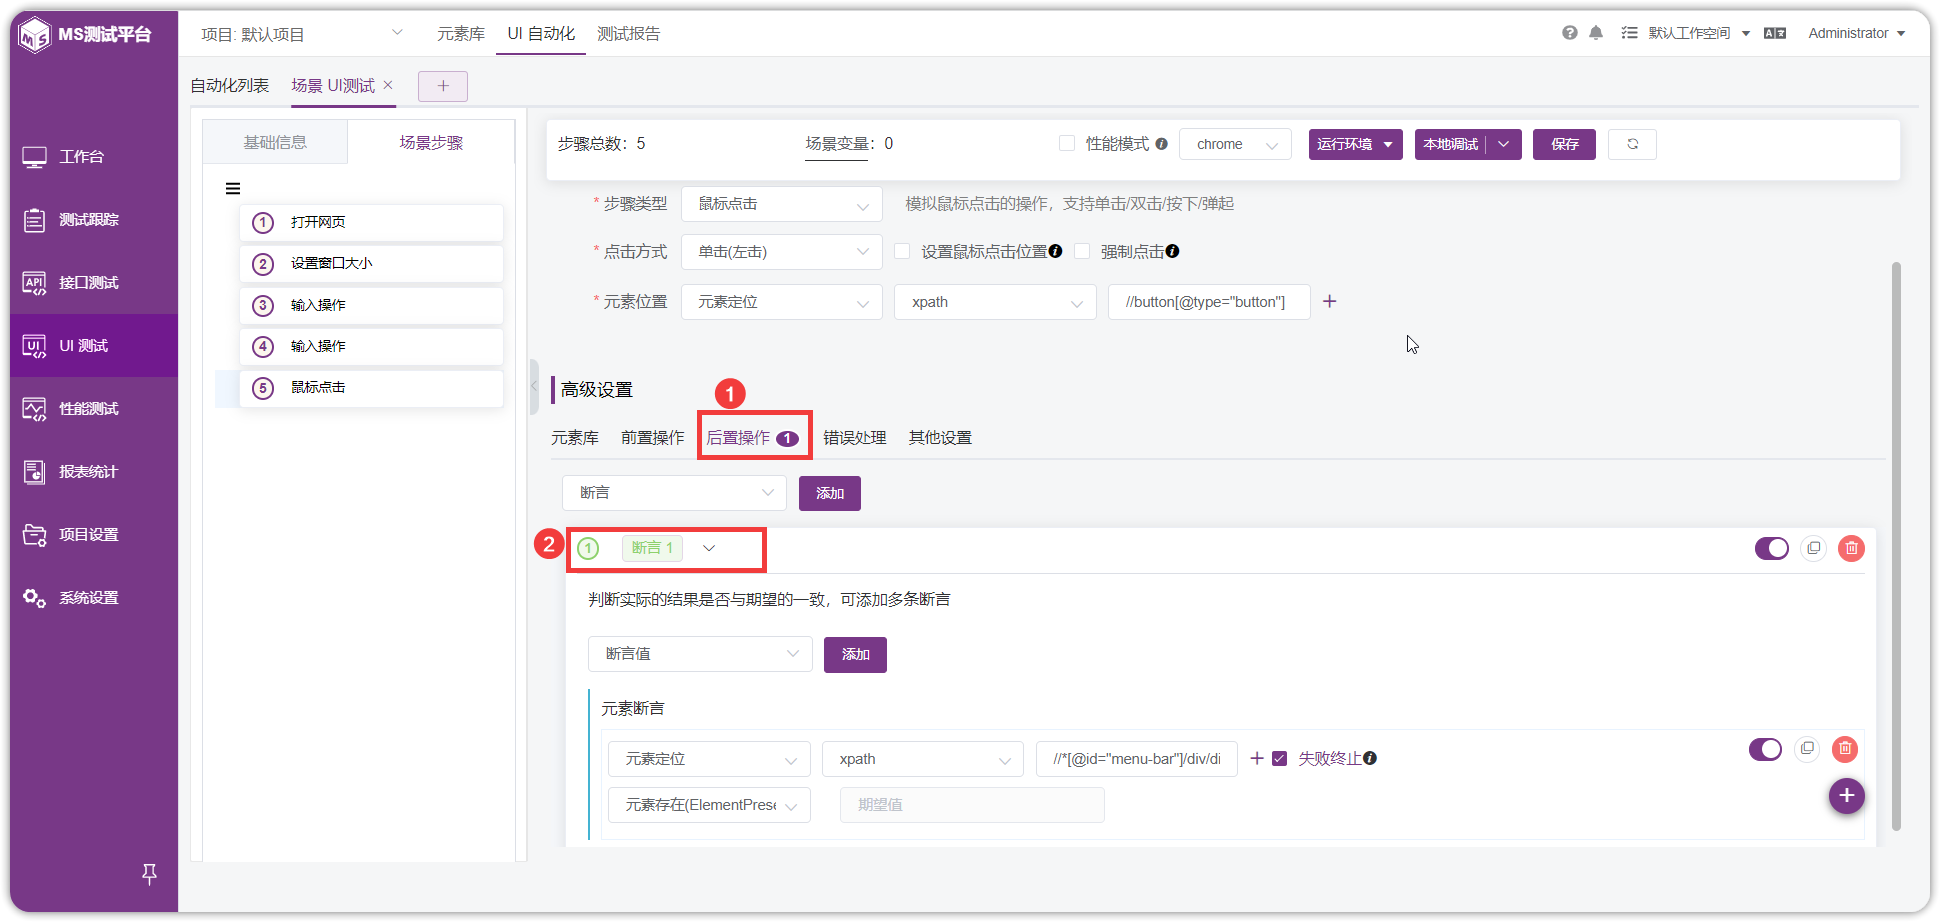Open 元素库 in top navigation

pos(461,34)
